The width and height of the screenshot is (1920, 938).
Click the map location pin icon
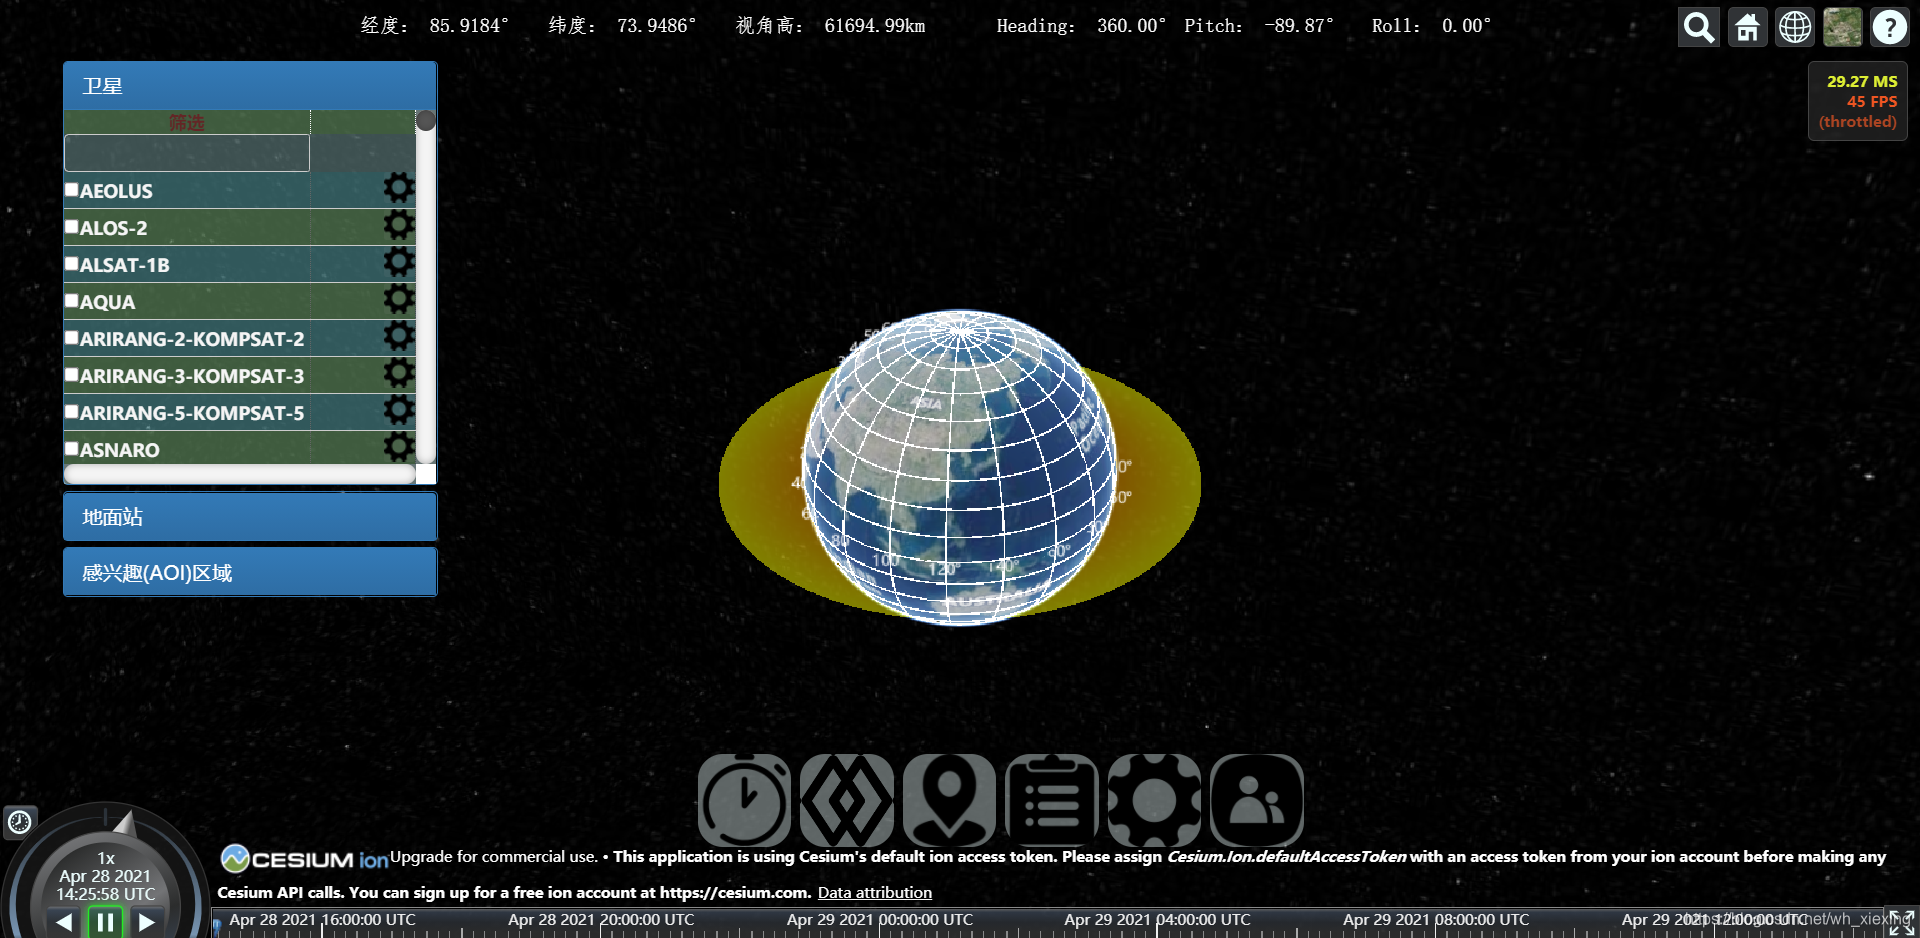coord(949,800)
